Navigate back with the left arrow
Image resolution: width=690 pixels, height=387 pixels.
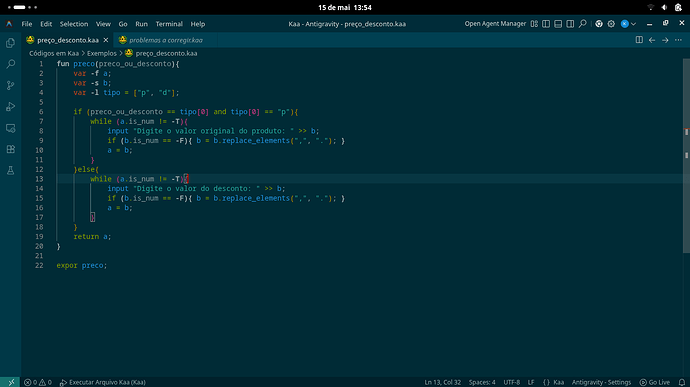pos(652,40)
